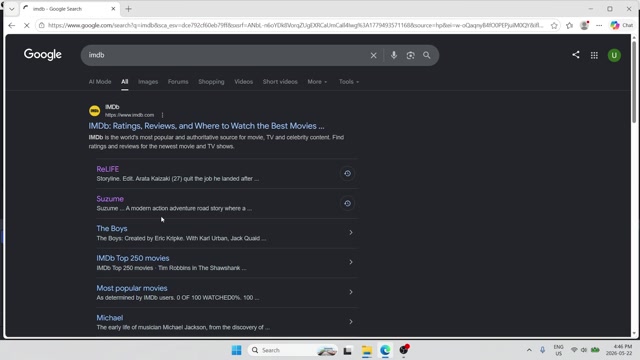Expand The Boys sitelink arrow
The height and width of the screenshot is (360, 640).
pyautogui.click(x=351, y=232)
